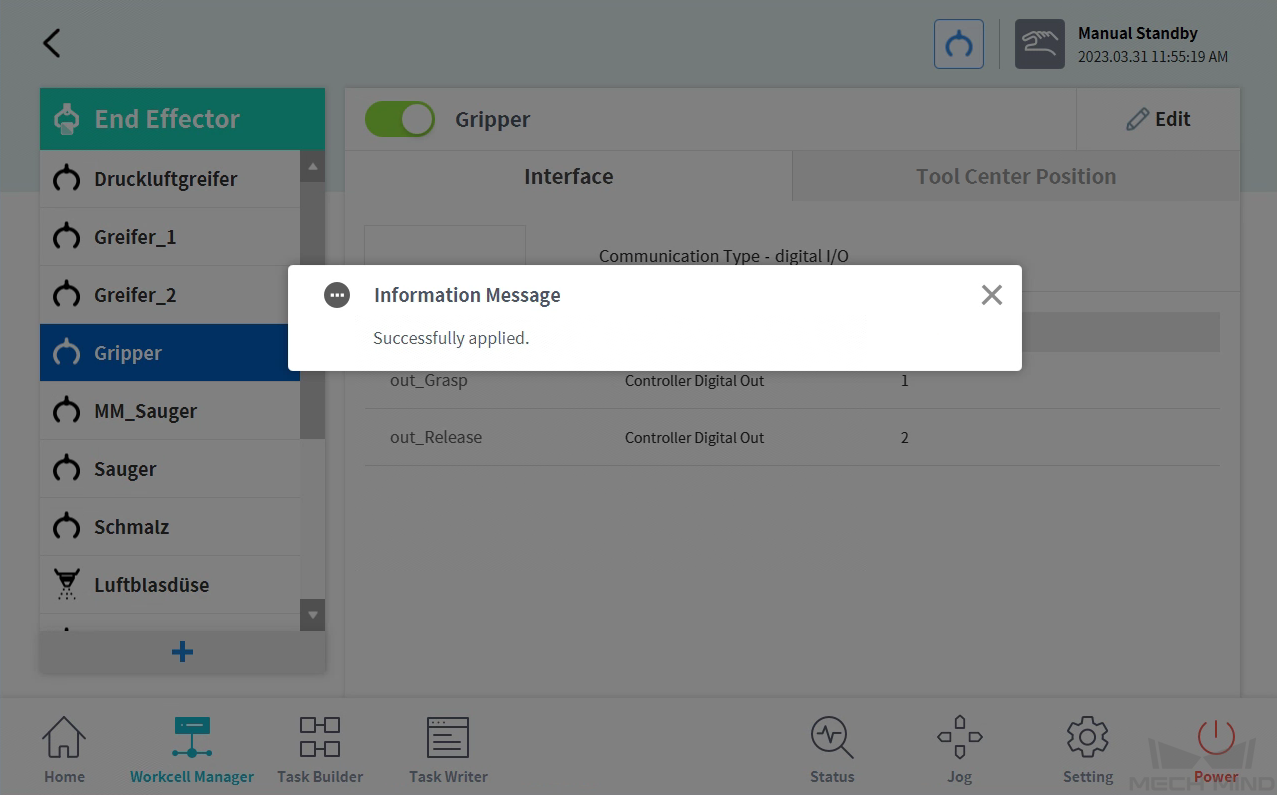Click the list scroll down arrow
The height and width of the screenshot is (795, 1277).
(x=313, y=616)
